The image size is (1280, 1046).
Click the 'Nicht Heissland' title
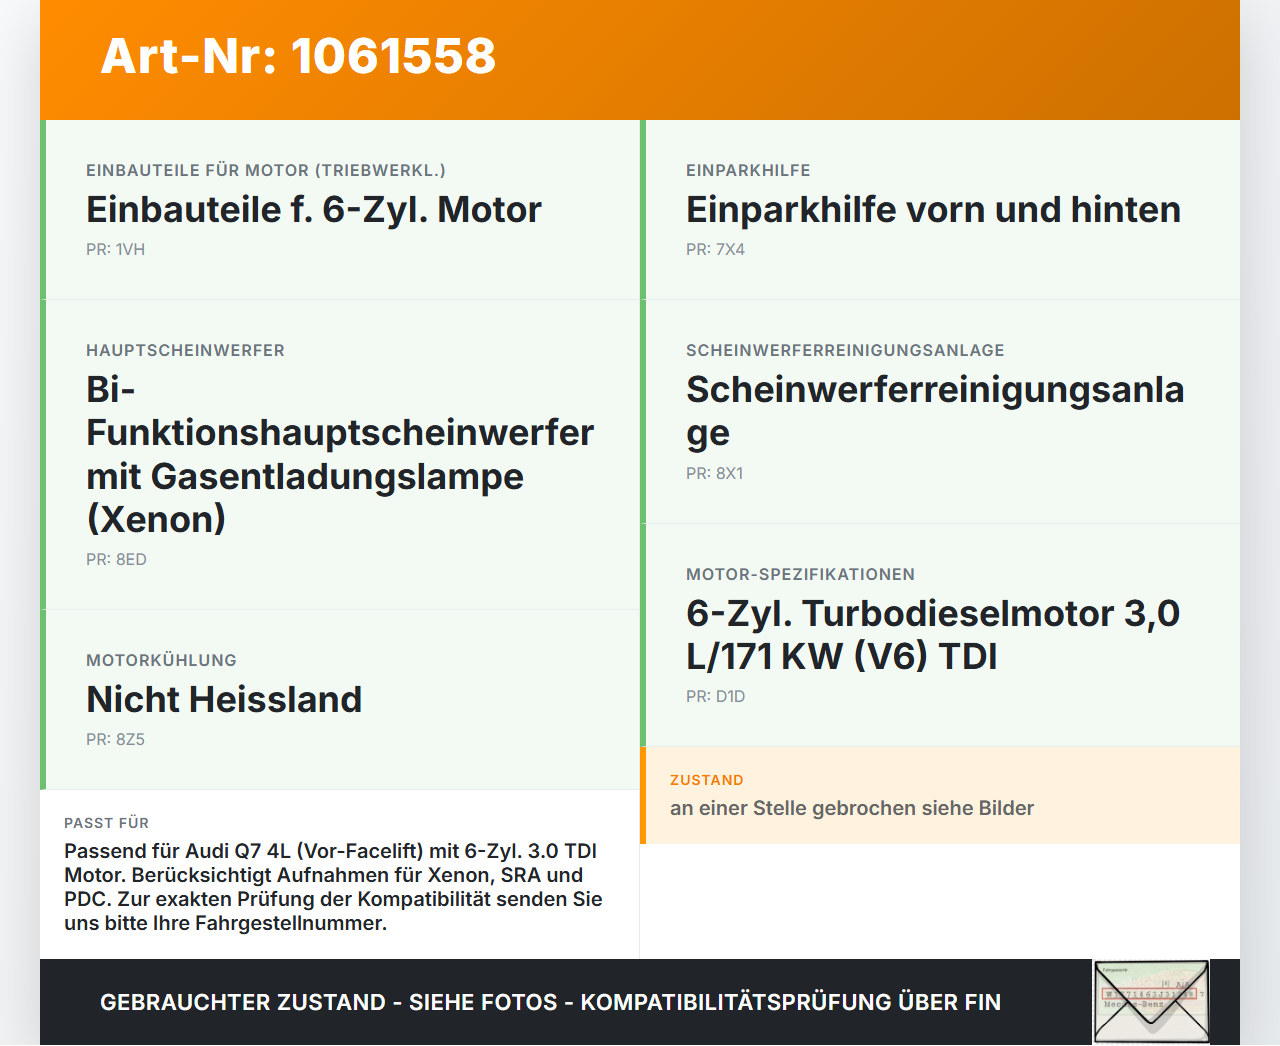point(224,700)
